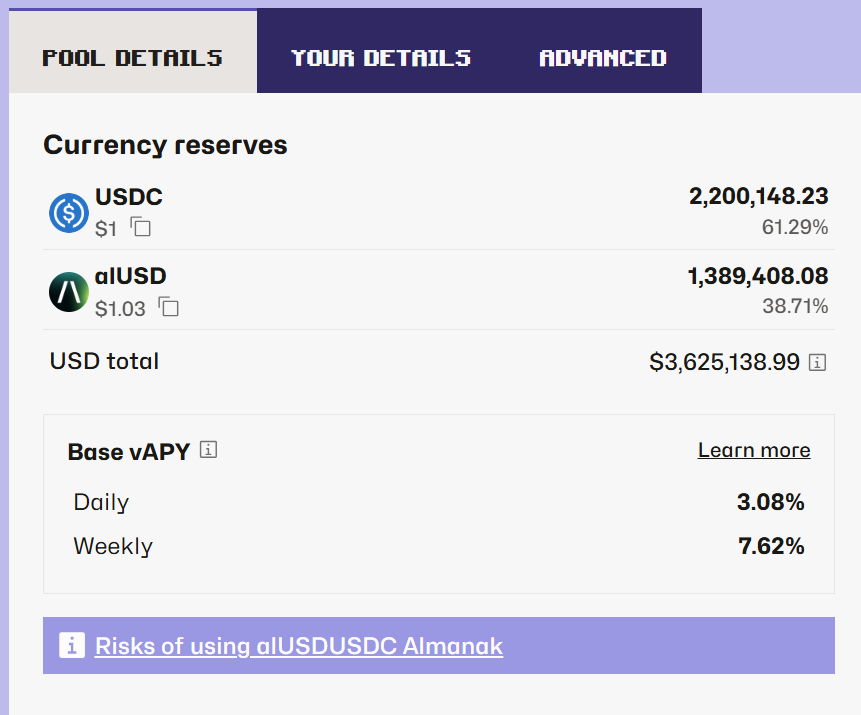Open Risks of using alUSDUSDC Almanak link
Image resolution: width=861 pixels, height=715 pixels.
299,646
